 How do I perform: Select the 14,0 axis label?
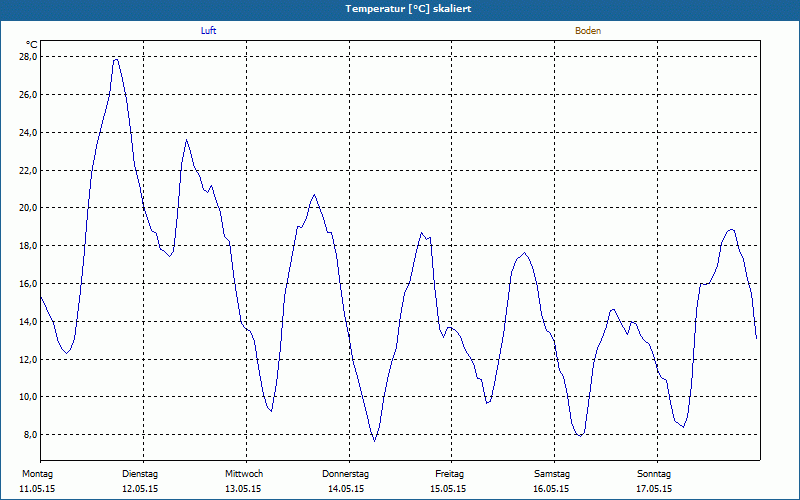tap(29, 321)
